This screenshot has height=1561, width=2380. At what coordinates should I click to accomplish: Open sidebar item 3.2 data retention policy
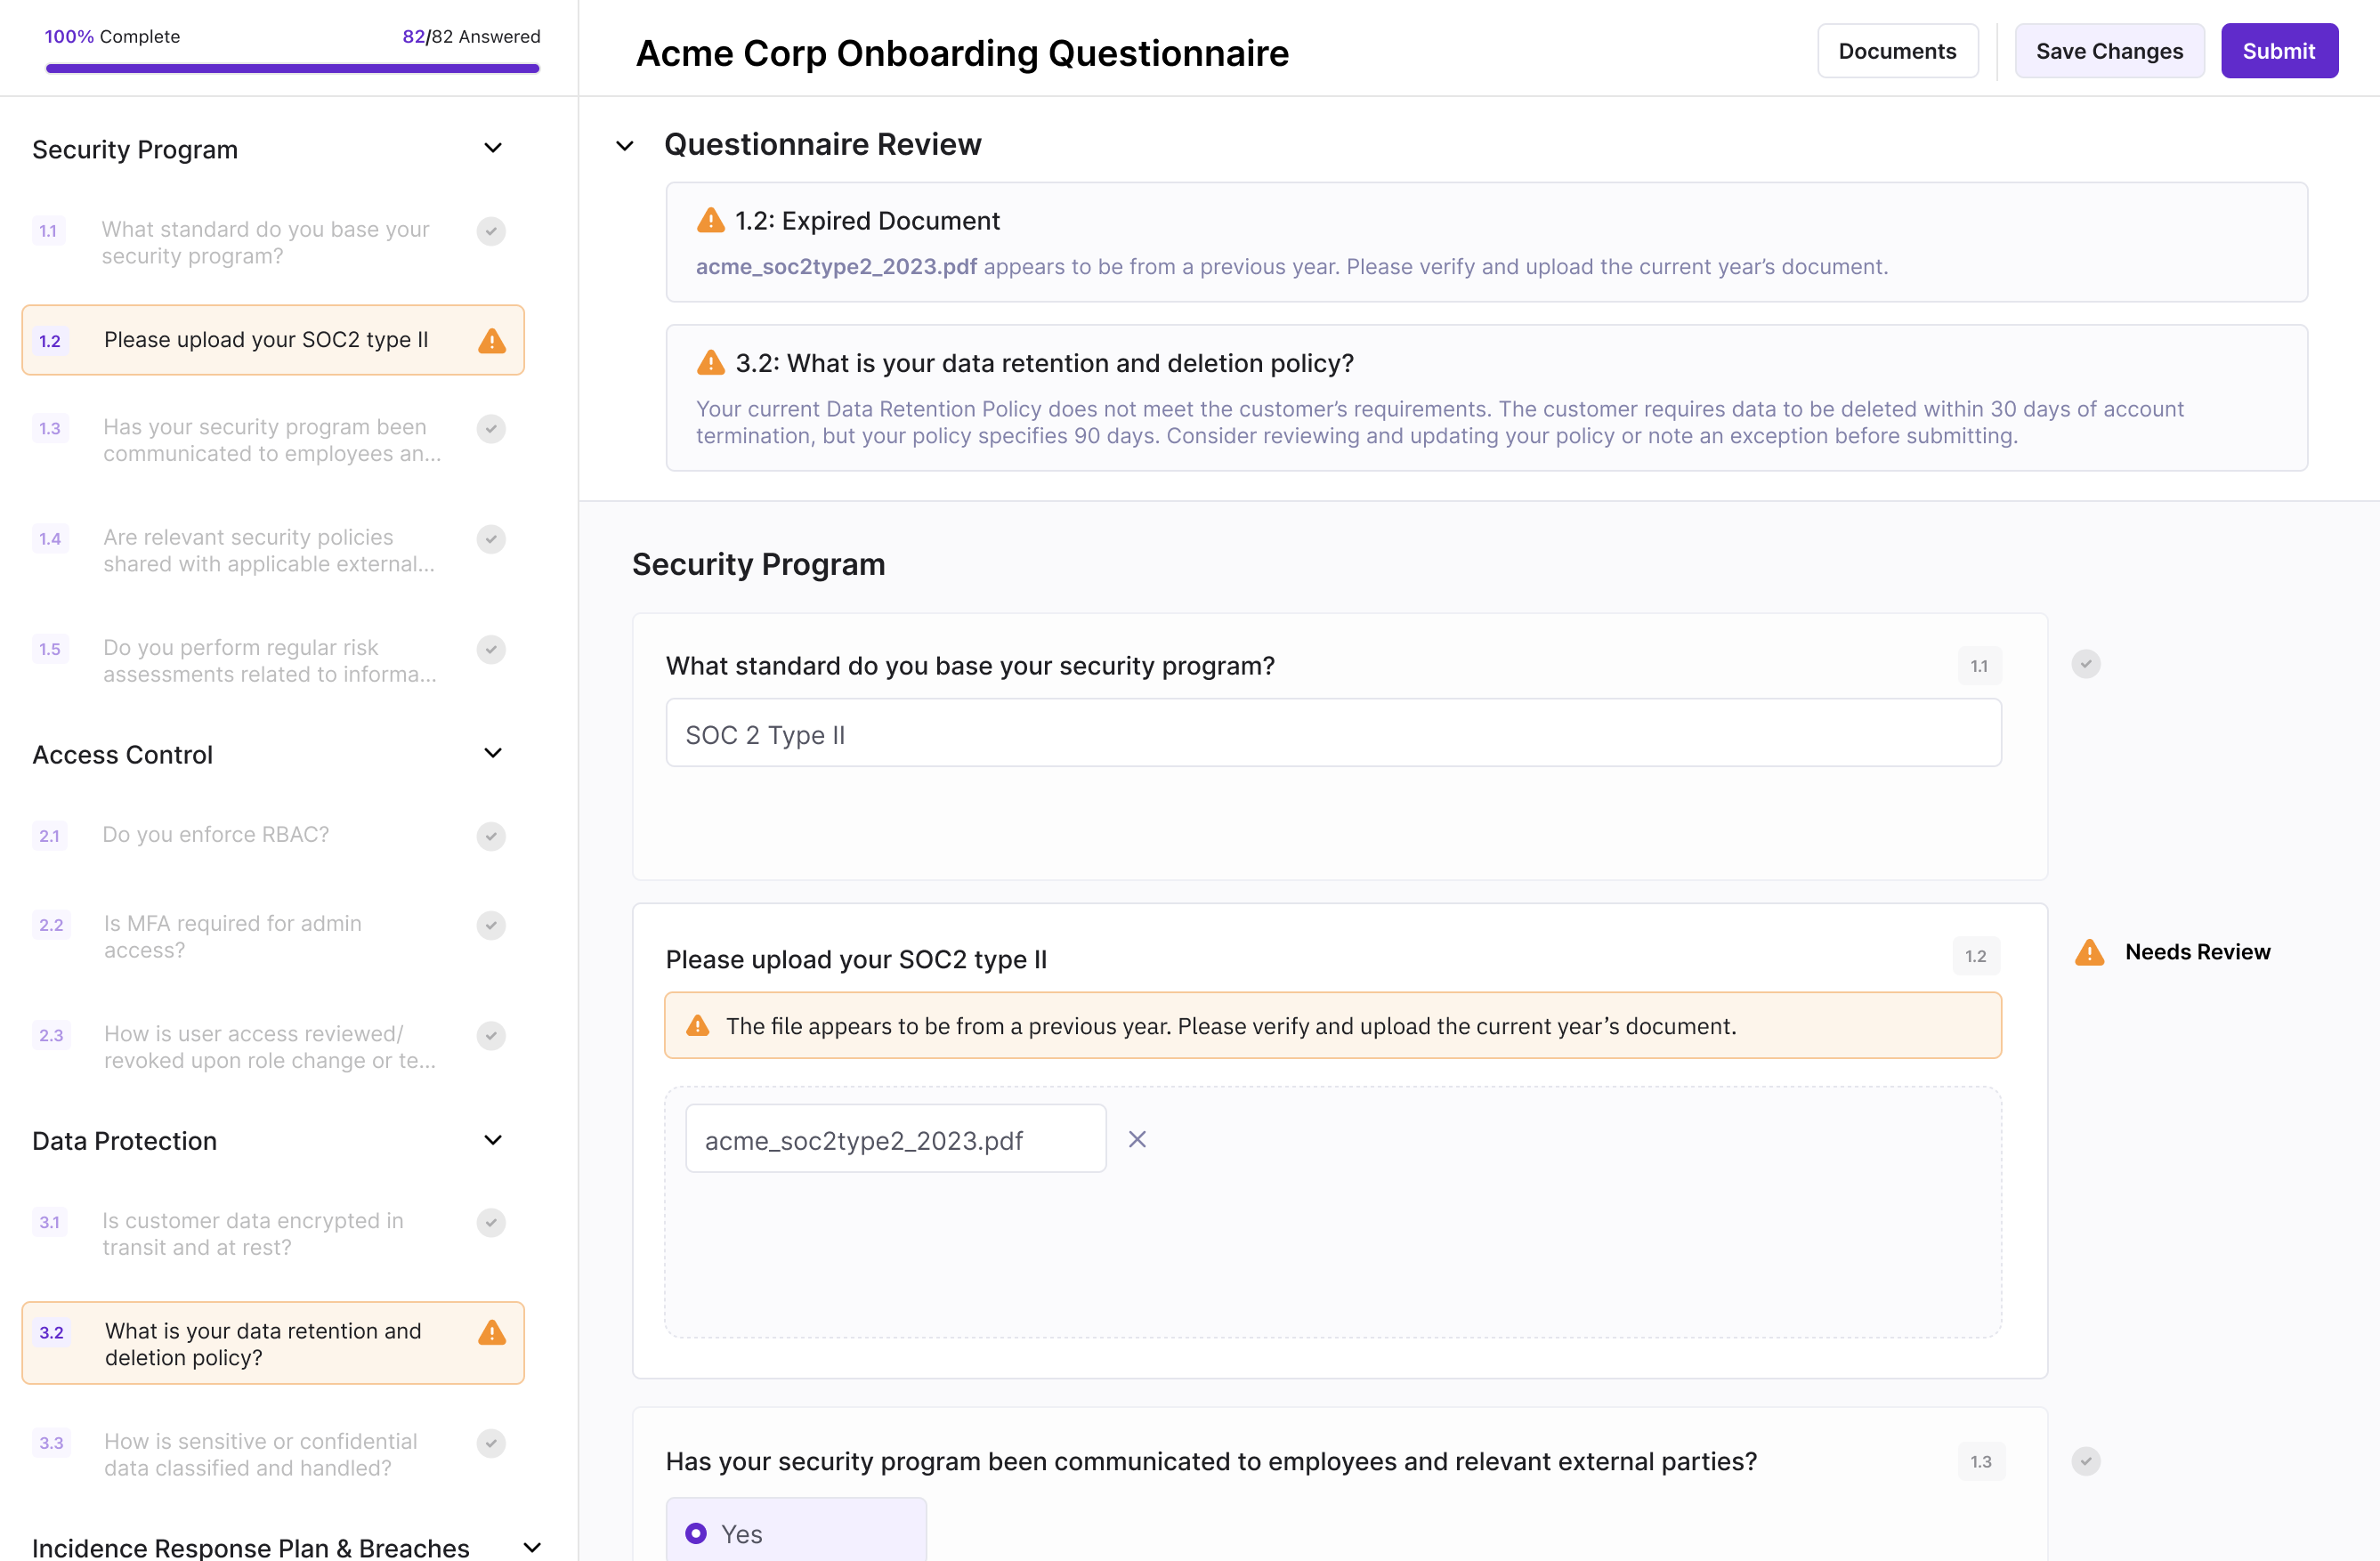[x=262, y=1343]
